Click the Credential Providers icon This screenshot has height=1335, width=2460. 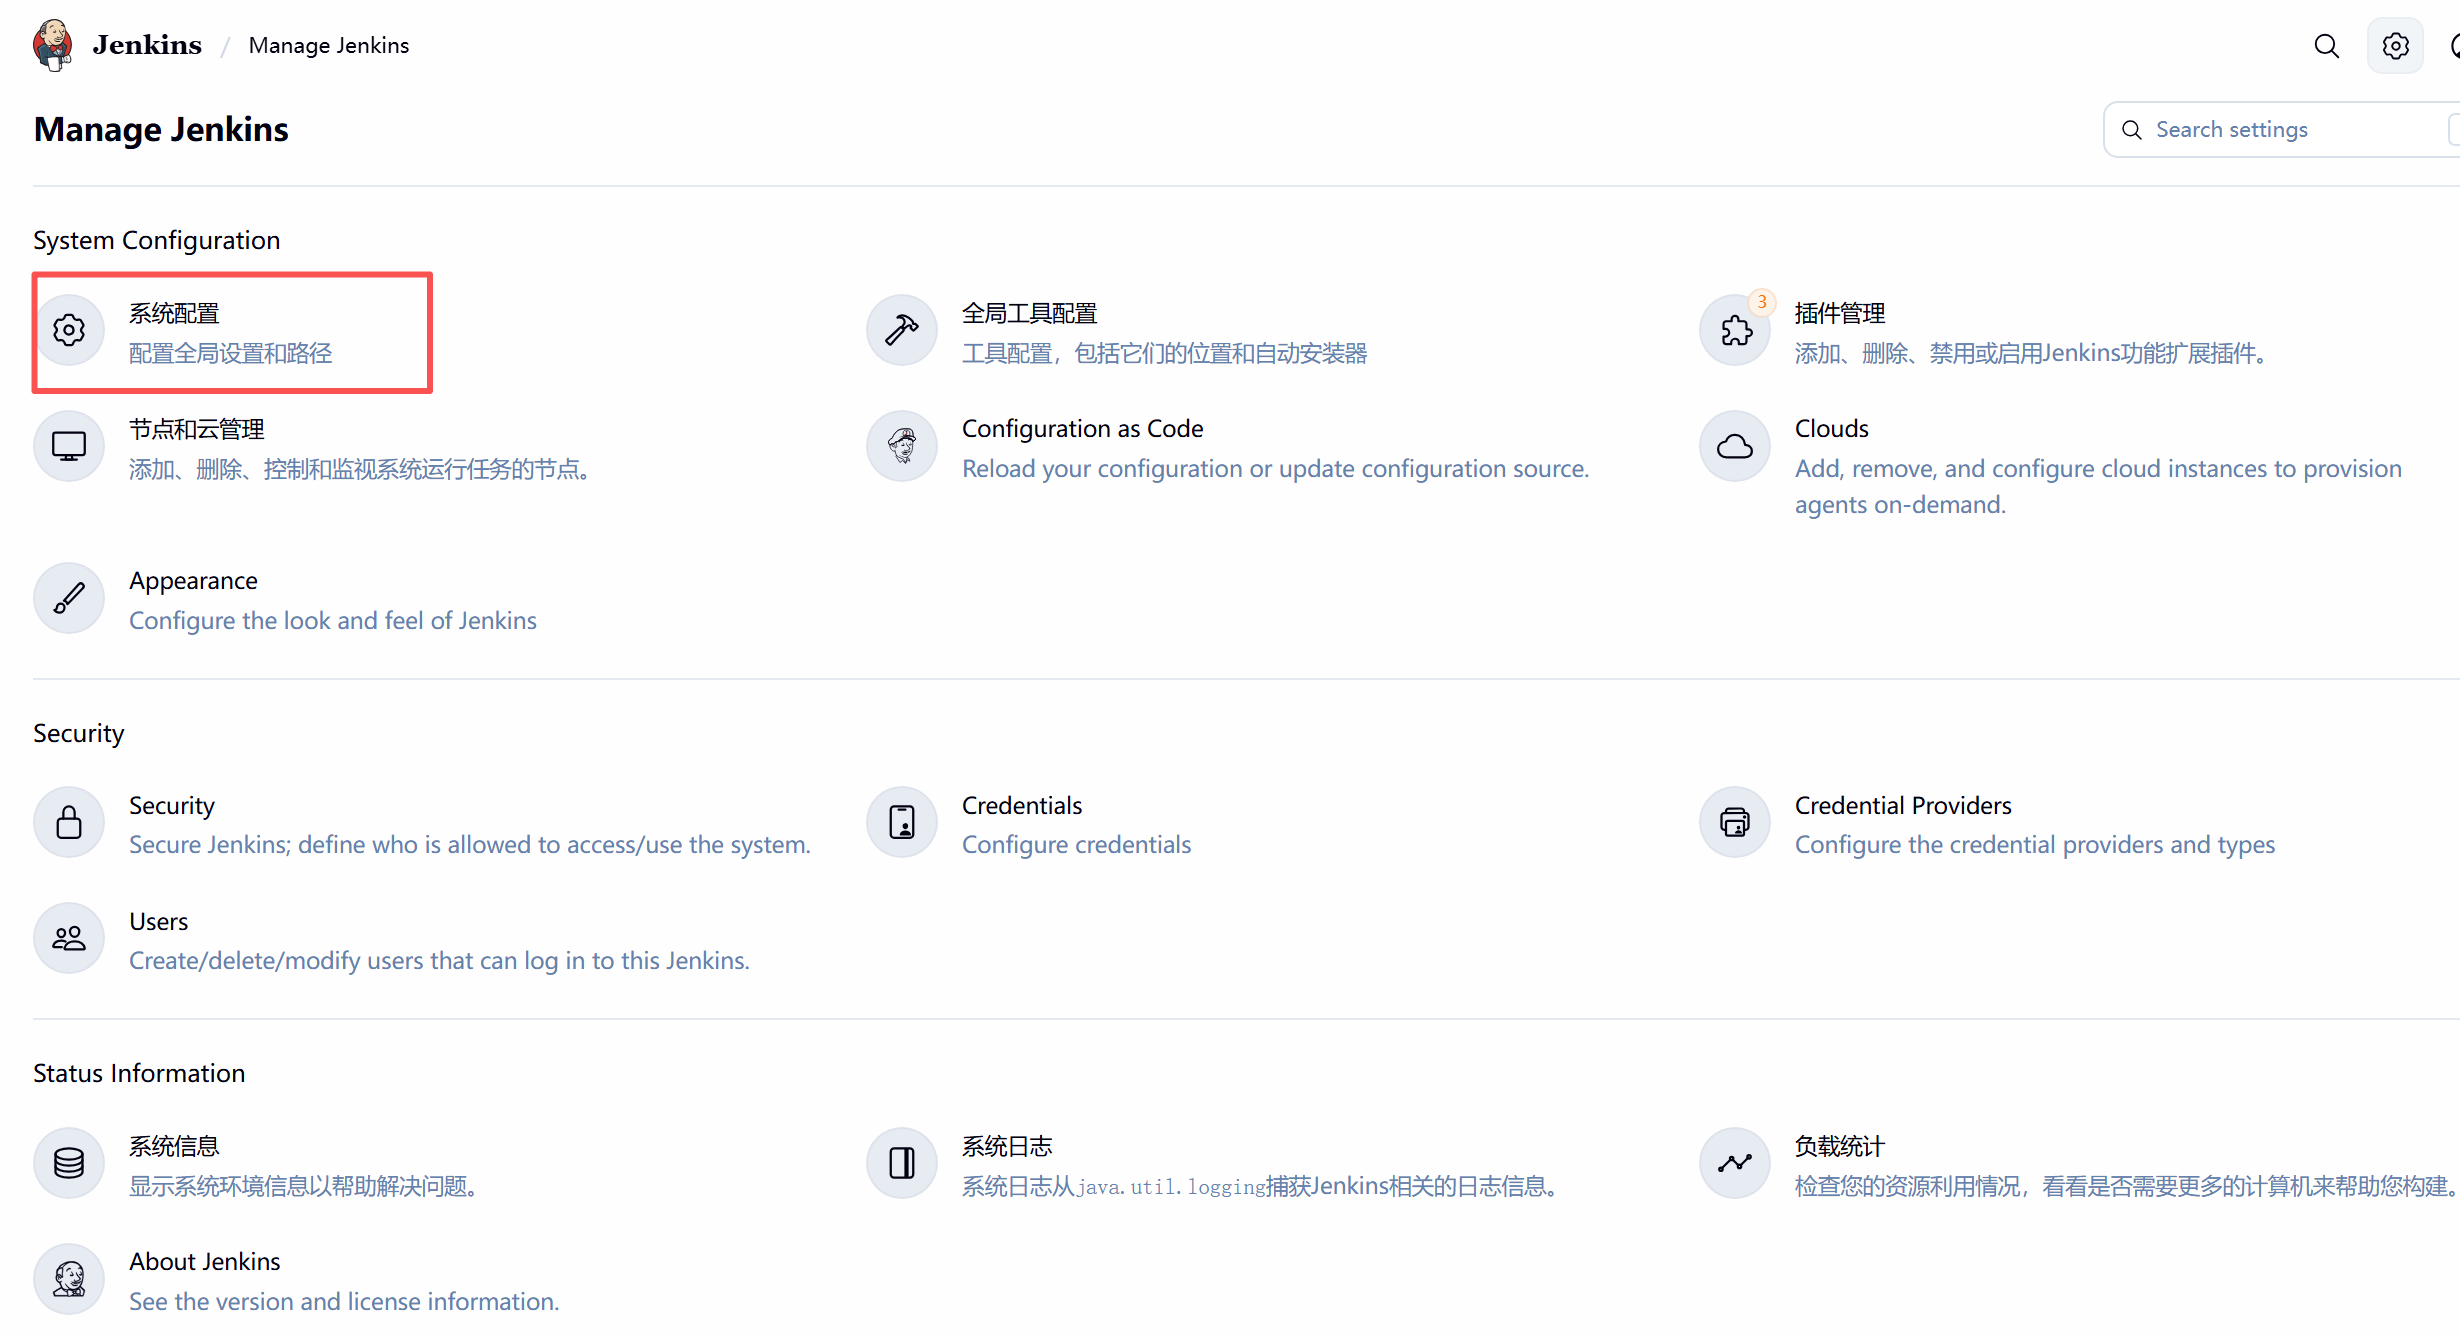1735,822
